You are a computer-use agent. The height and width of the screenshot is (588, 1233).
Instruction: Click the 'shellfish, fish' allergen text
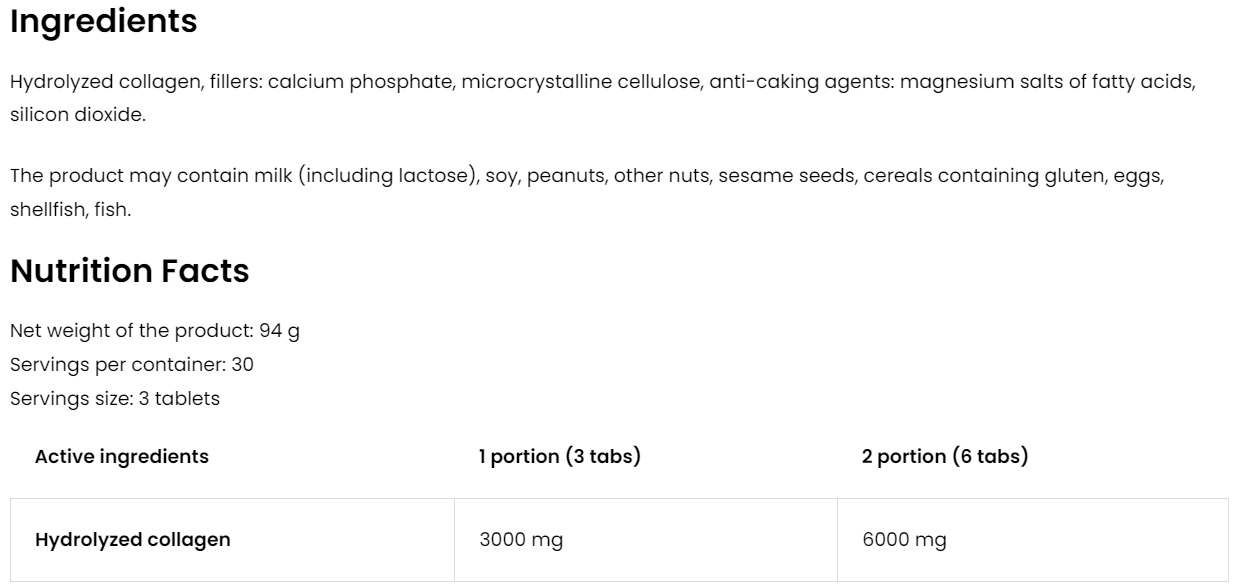[x=69, y=211]
